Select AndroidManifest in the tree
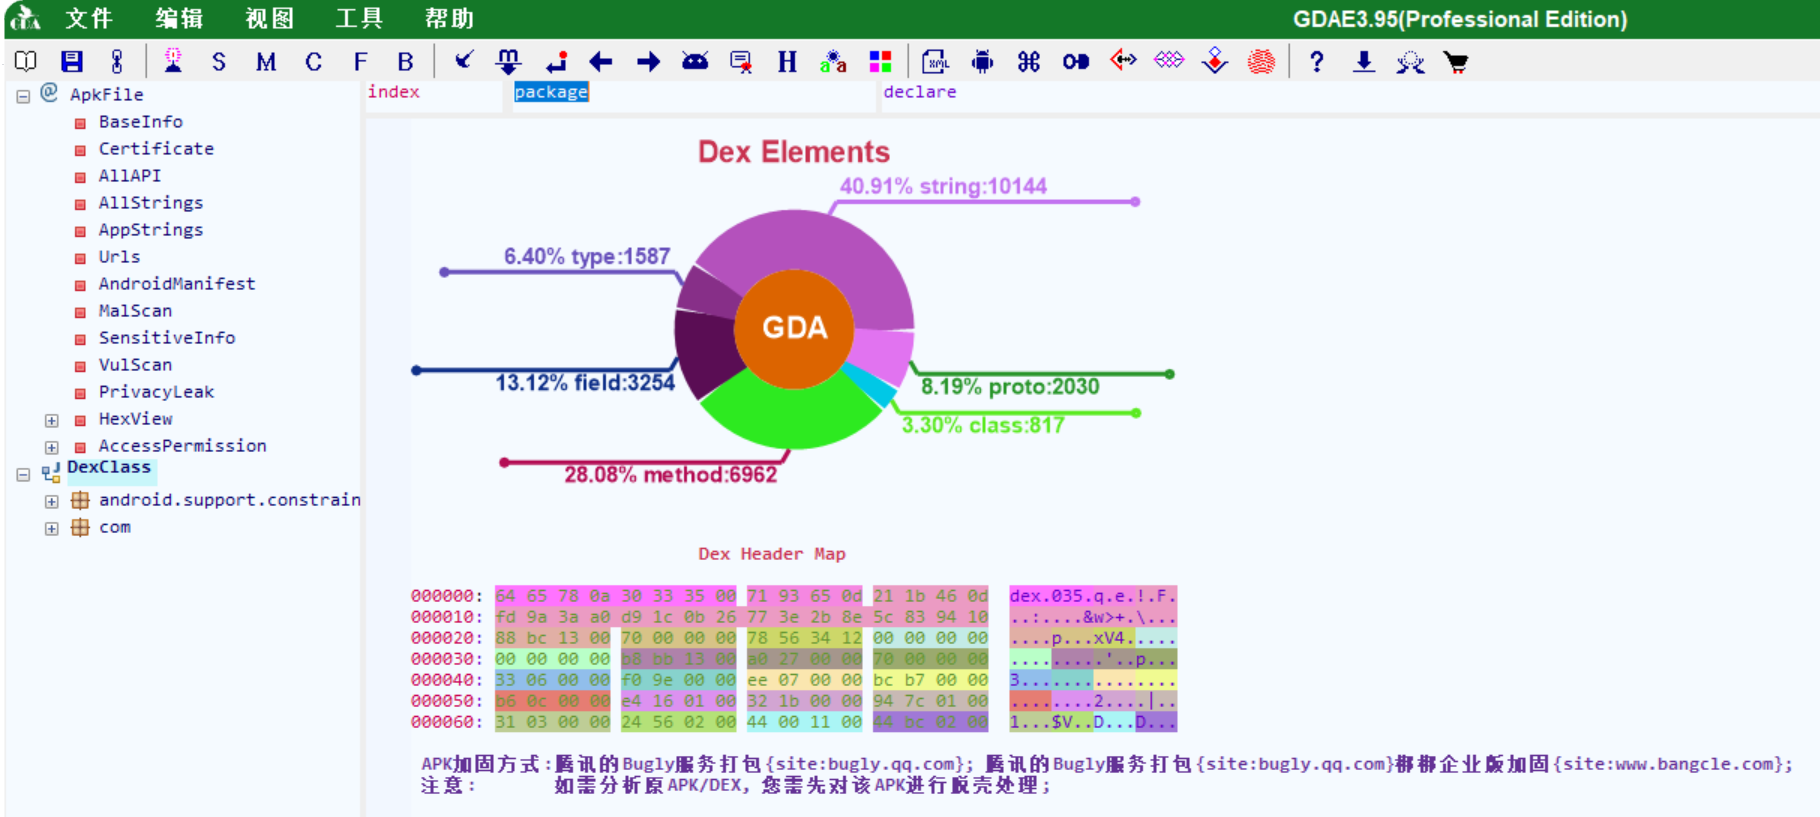This screenshot has height=817, width=1820. point(176,284)
